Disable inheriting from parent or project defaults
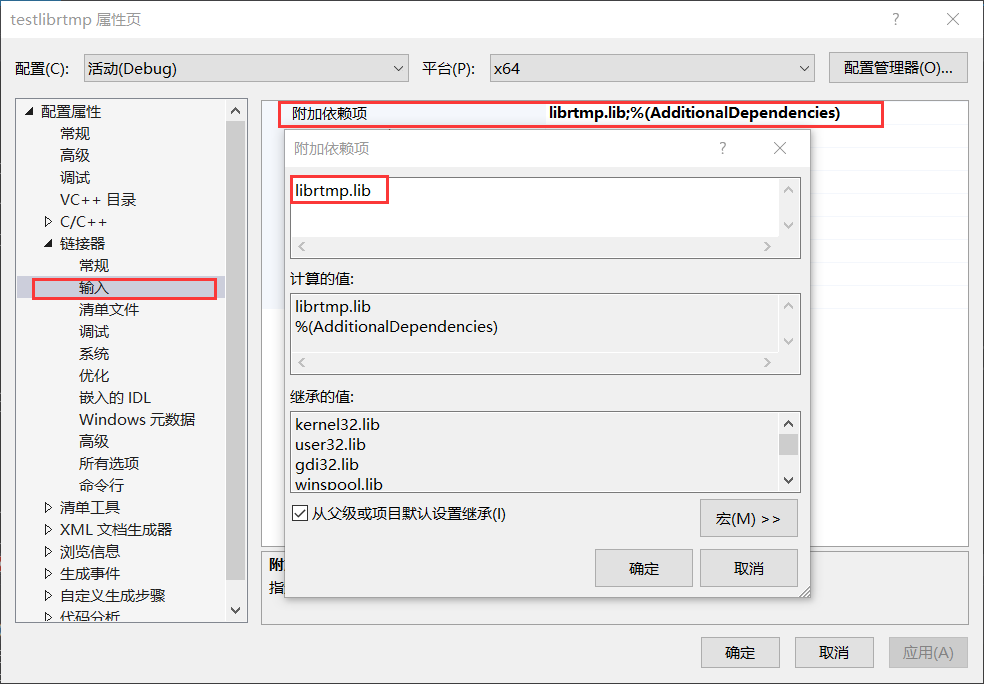The image size is (984, 684). pyautogui.click(x=301, y=514)
